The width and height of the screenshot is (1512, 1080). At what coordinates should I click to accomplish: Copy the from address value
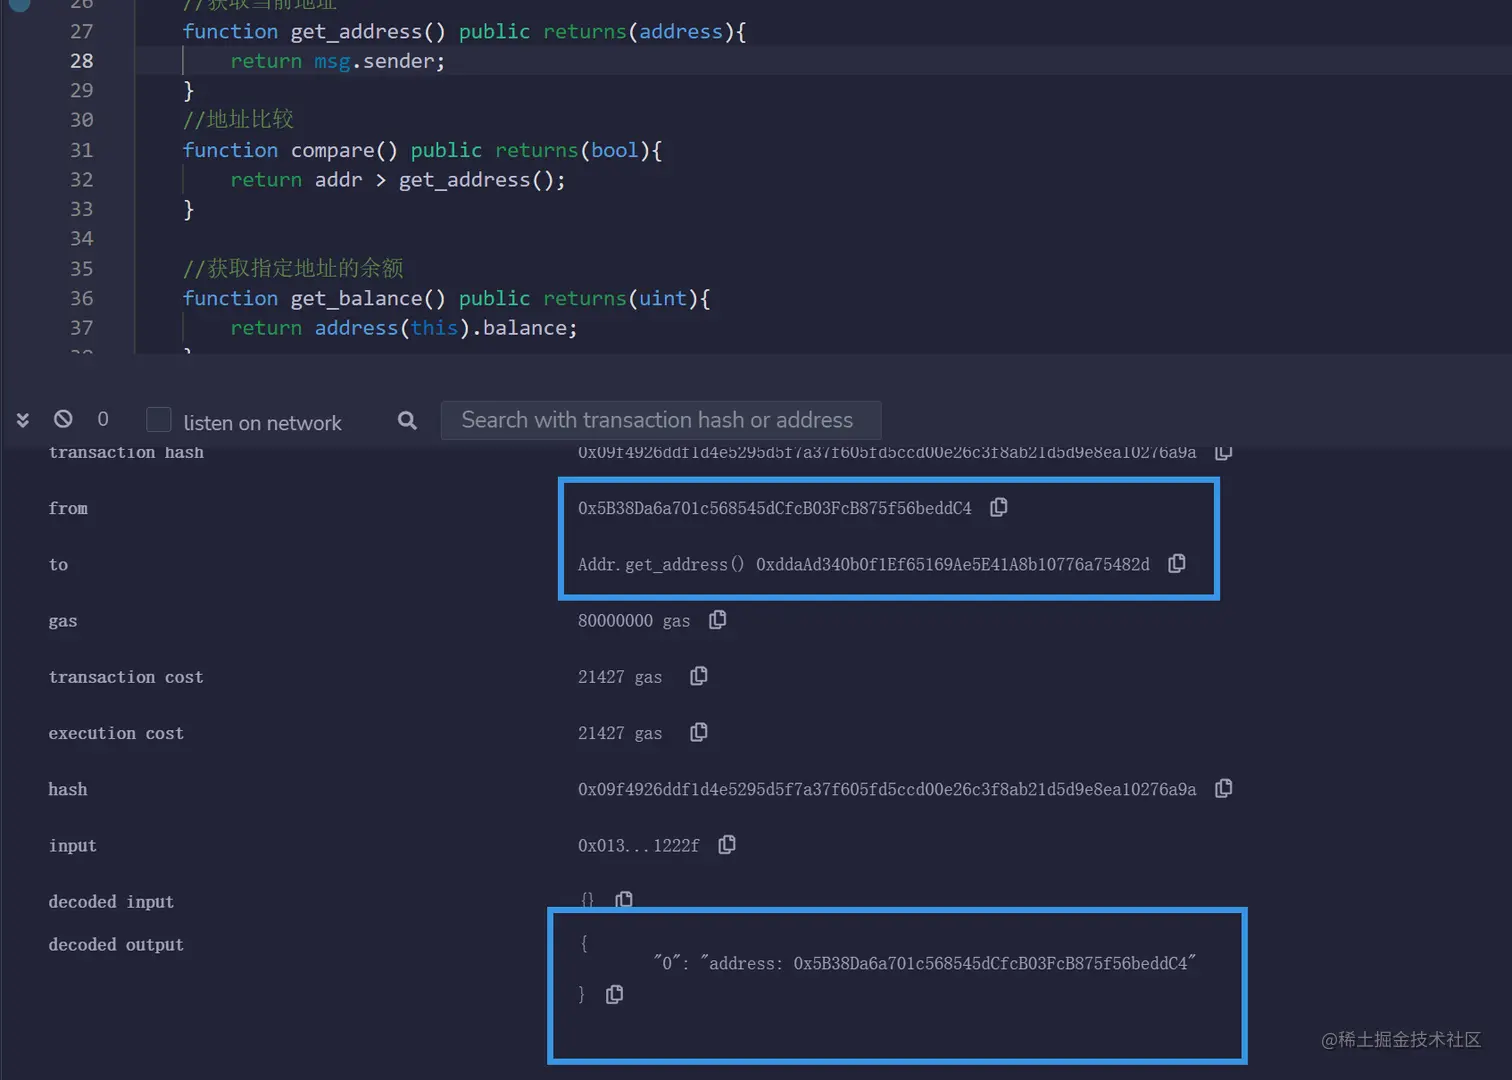click(x=998, y=507)
